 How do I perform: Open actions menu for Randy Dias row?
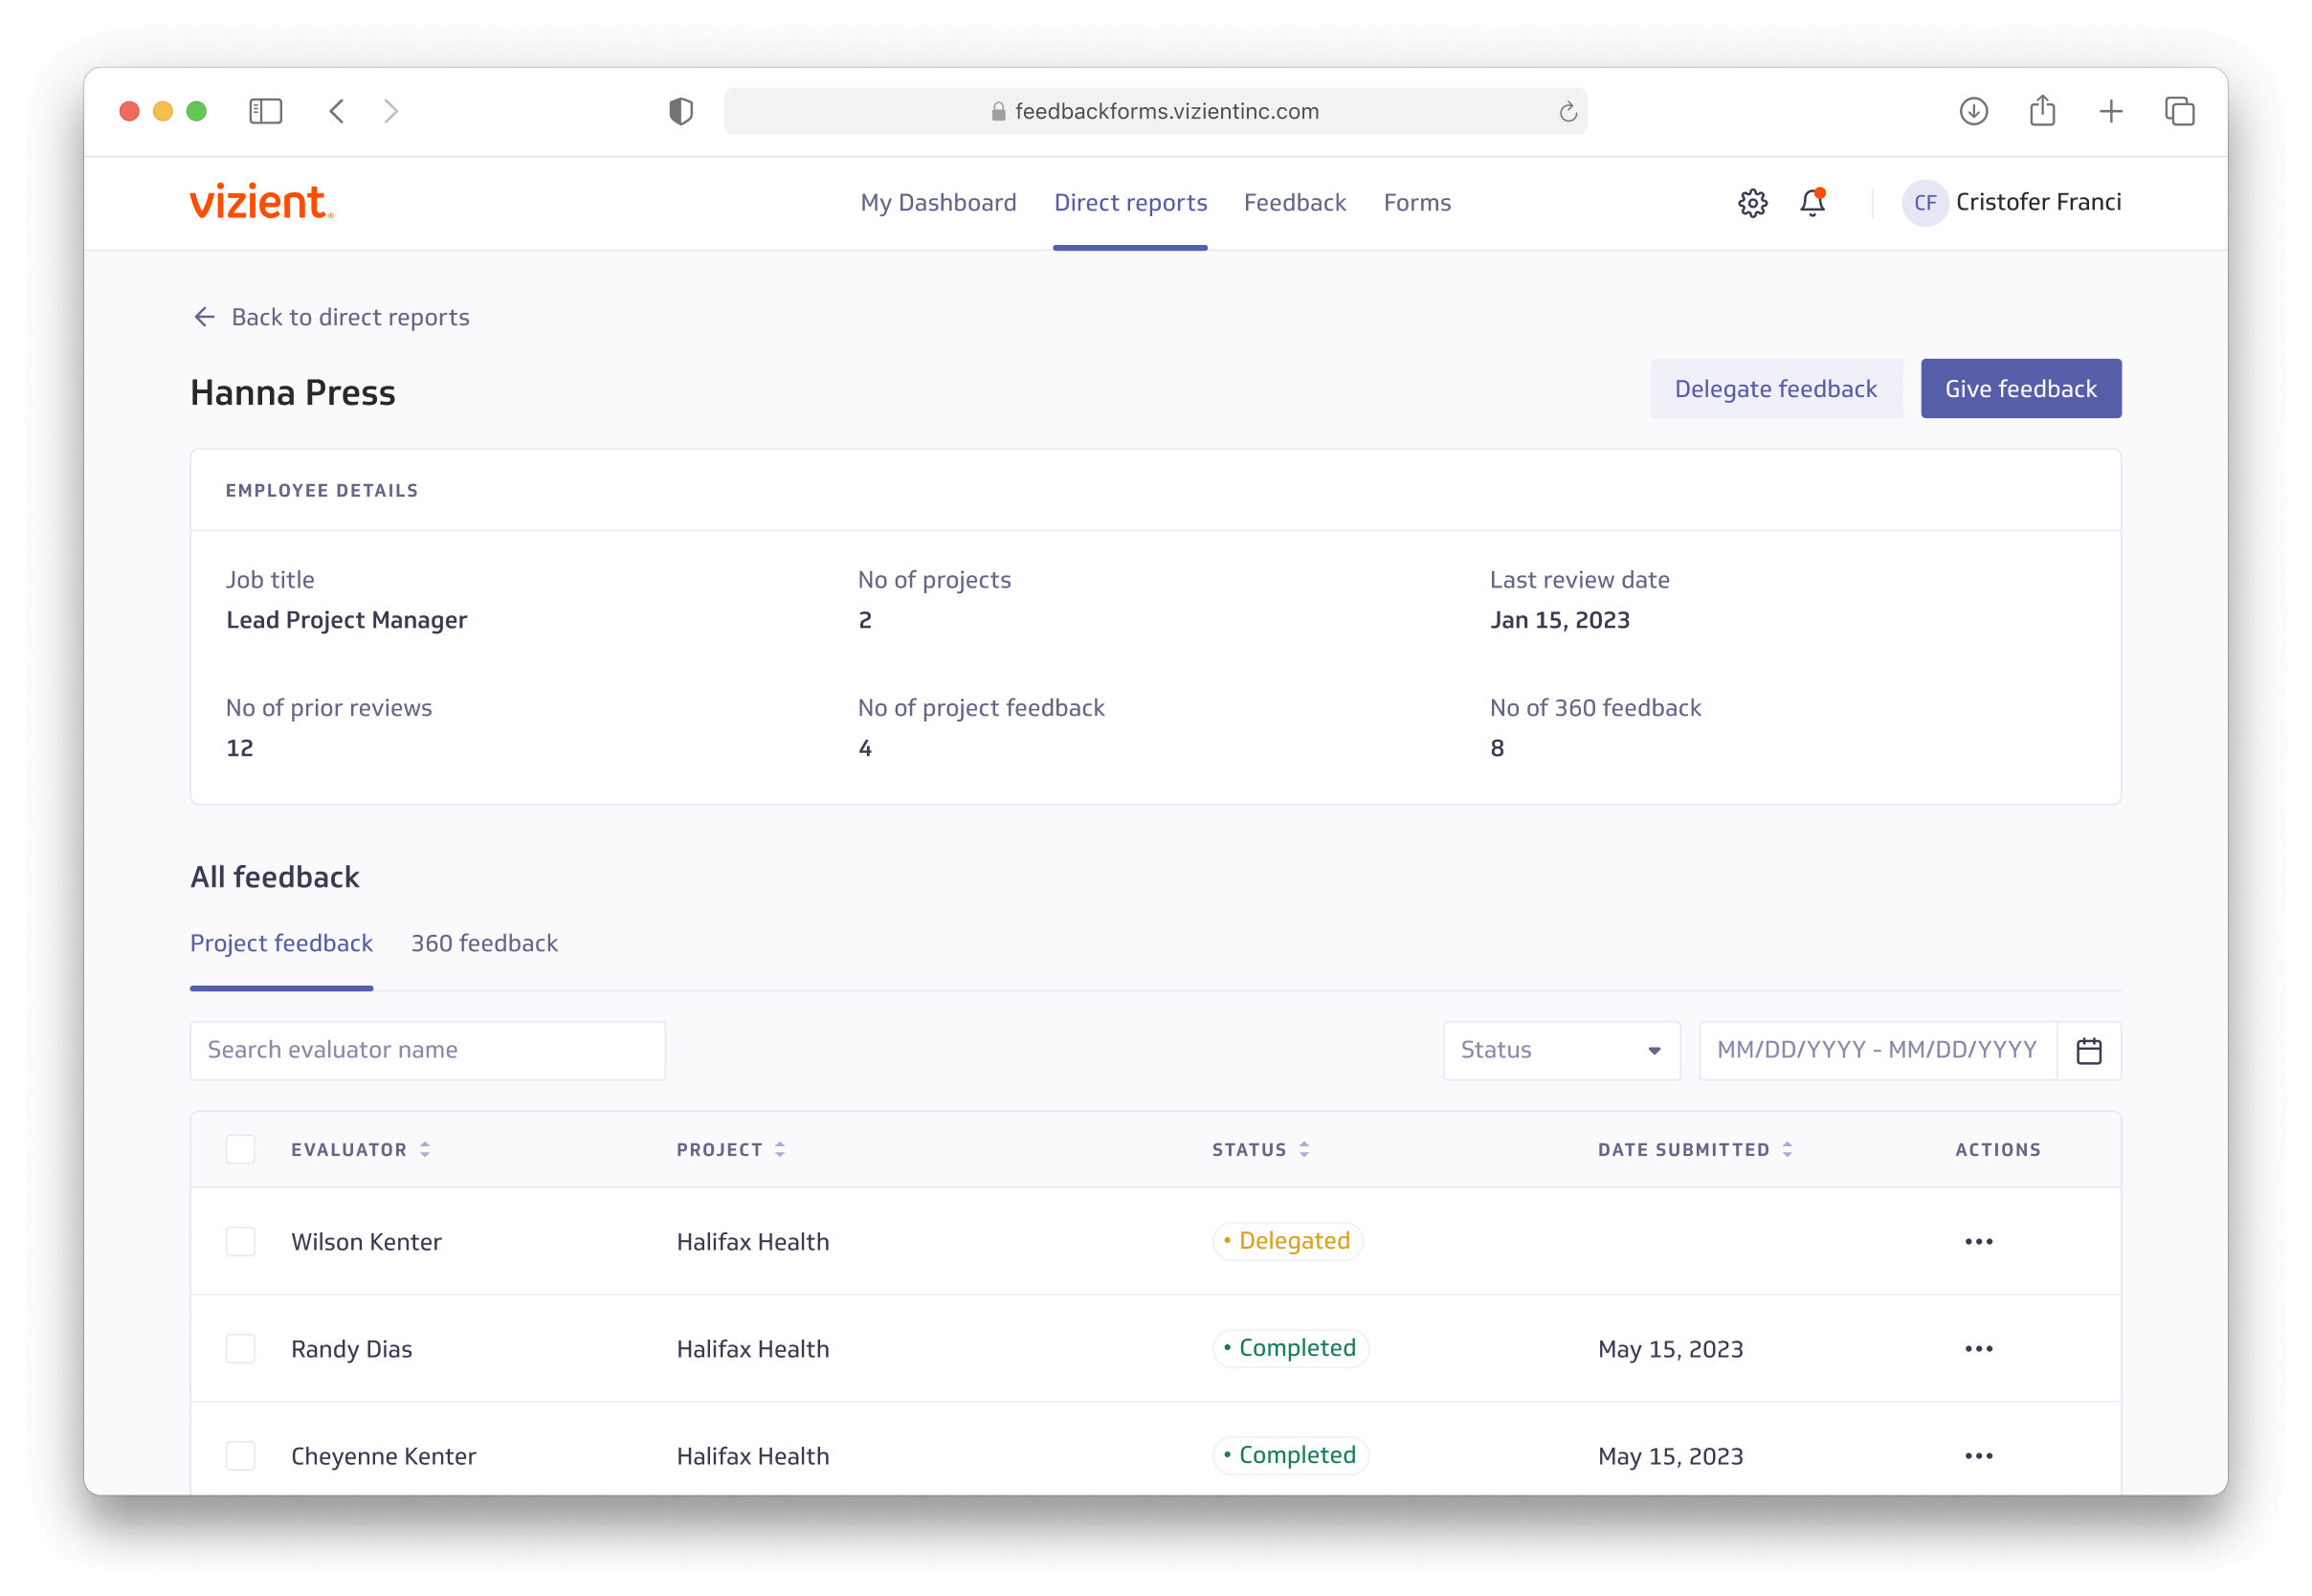pyautogui.click(x=1978, y=1348)
